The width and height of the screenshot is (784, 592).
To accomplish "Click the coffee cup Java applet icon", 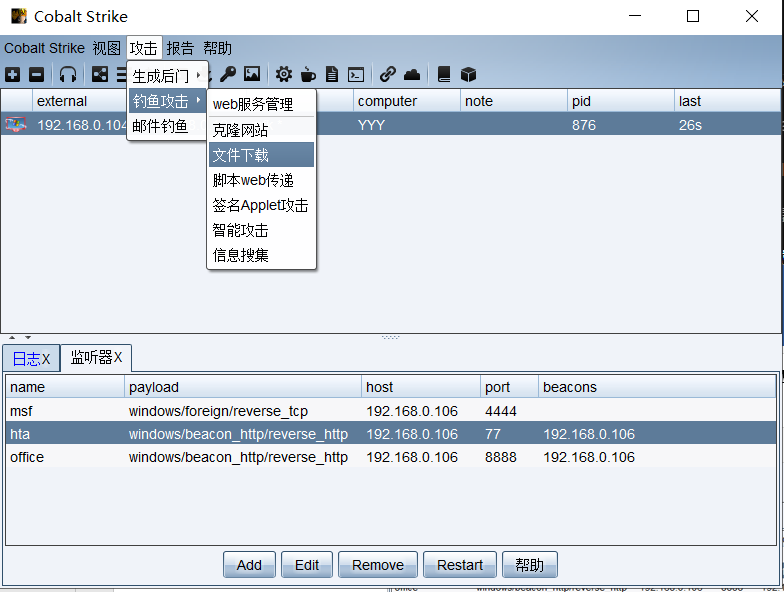I will click(308, 75).
